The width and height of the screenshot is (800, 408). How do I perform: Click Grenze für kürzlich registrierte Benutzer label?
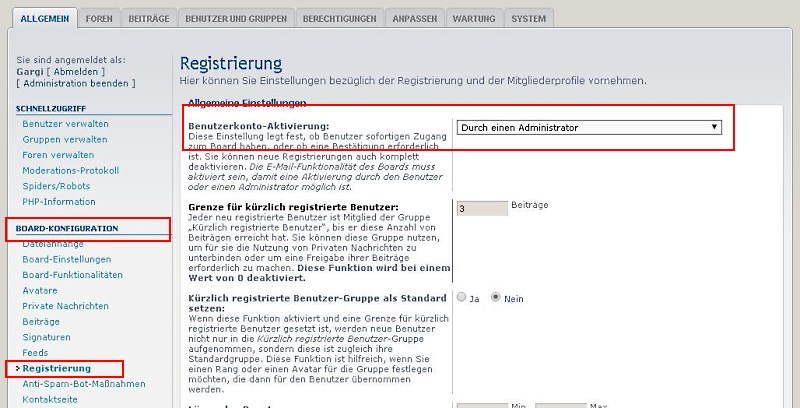293,207
